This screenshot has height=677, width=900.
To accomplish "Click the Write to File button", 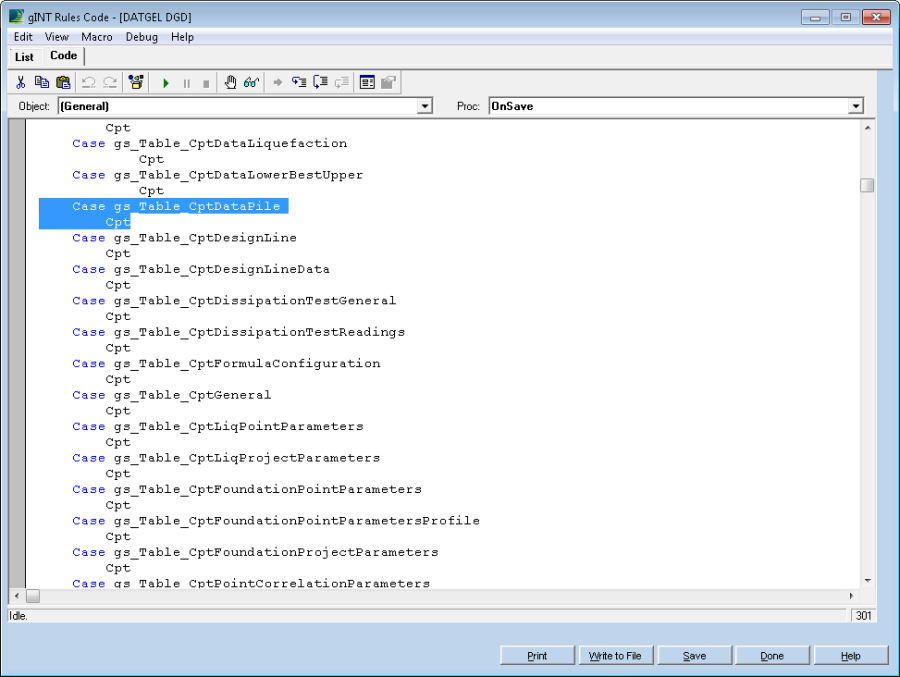I will (616, 656).
